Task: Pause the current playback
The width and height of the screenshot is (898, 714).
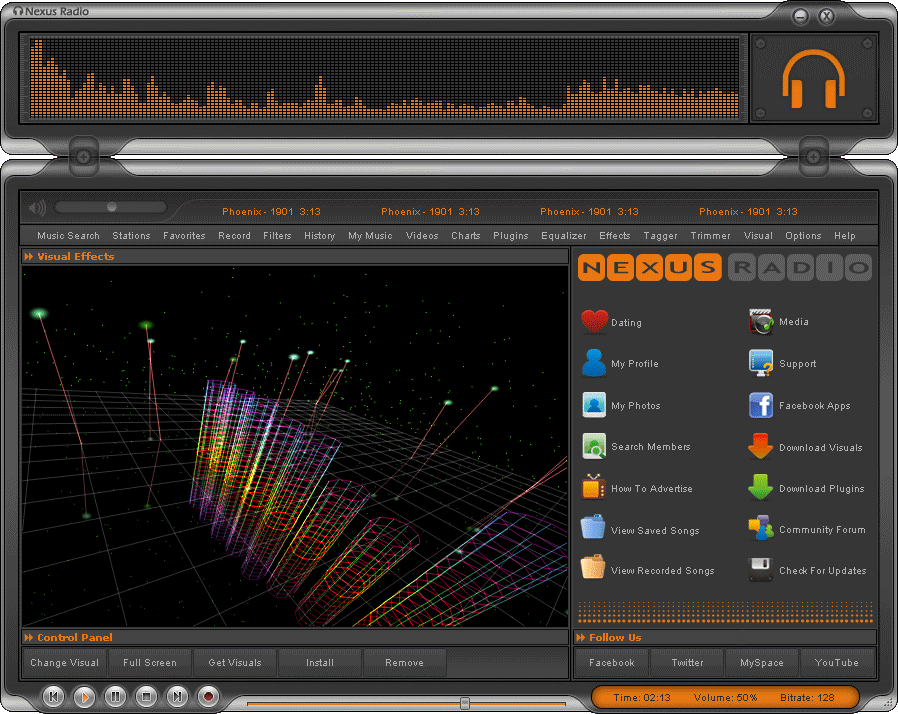Action: 116,696
